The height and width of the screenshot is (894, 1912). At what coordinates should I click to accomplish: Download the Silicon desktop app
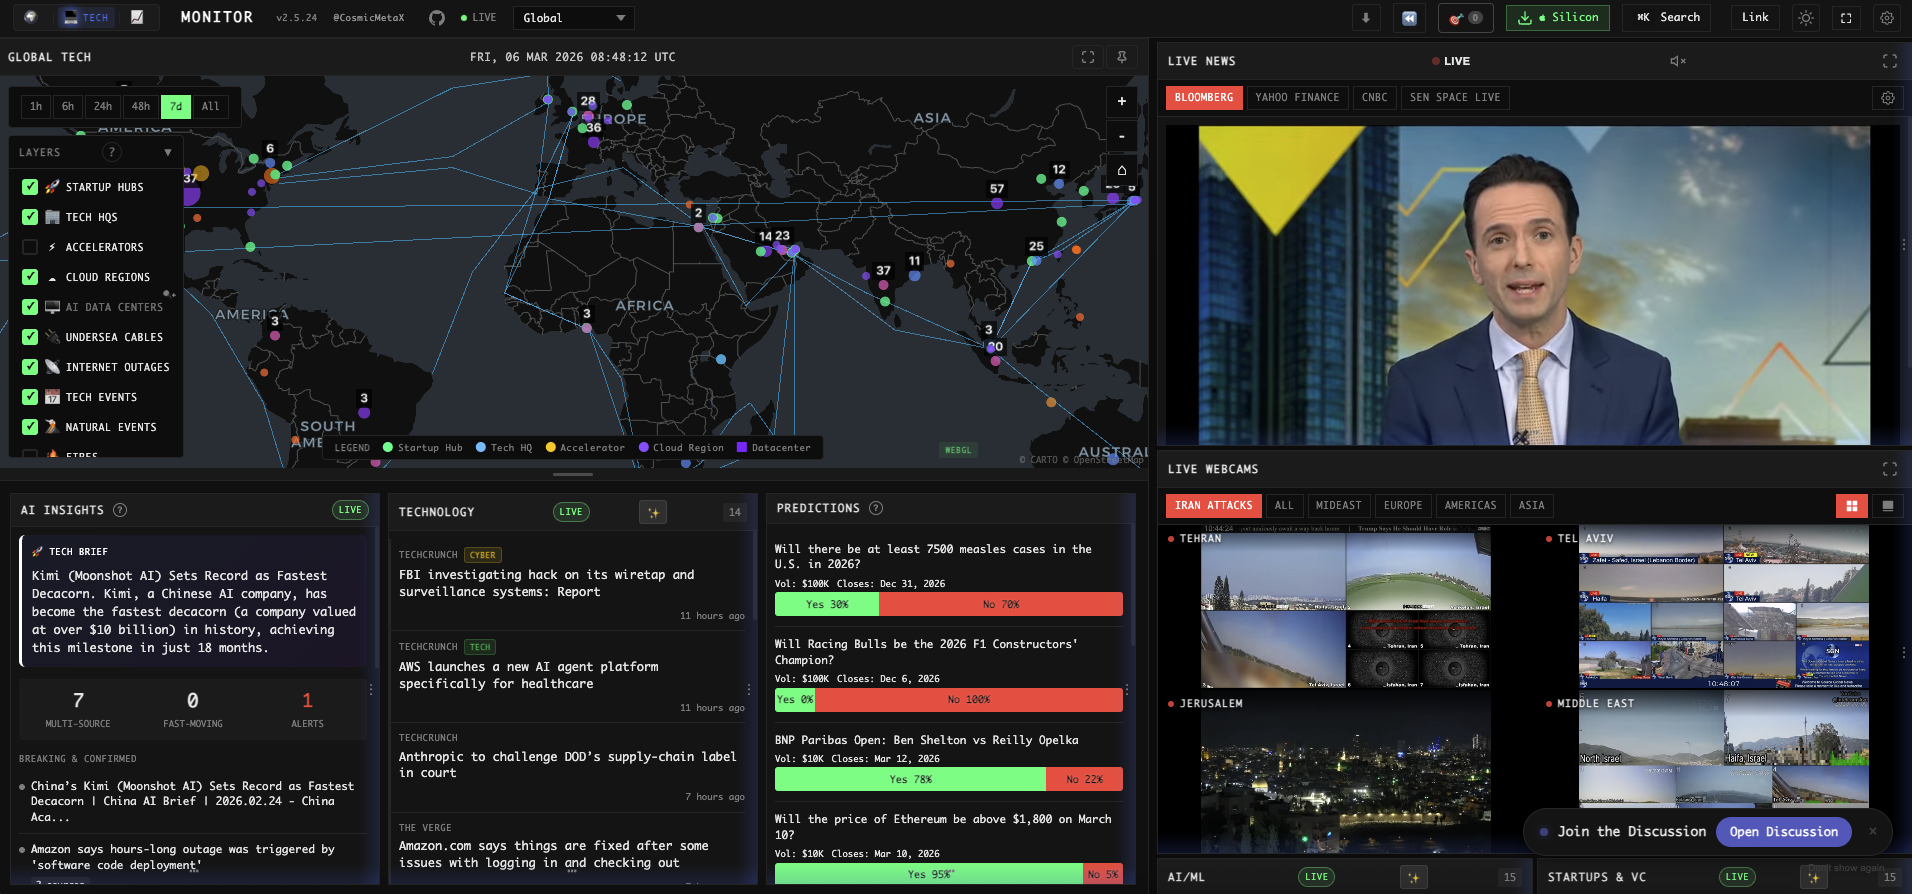[1557, 18]
